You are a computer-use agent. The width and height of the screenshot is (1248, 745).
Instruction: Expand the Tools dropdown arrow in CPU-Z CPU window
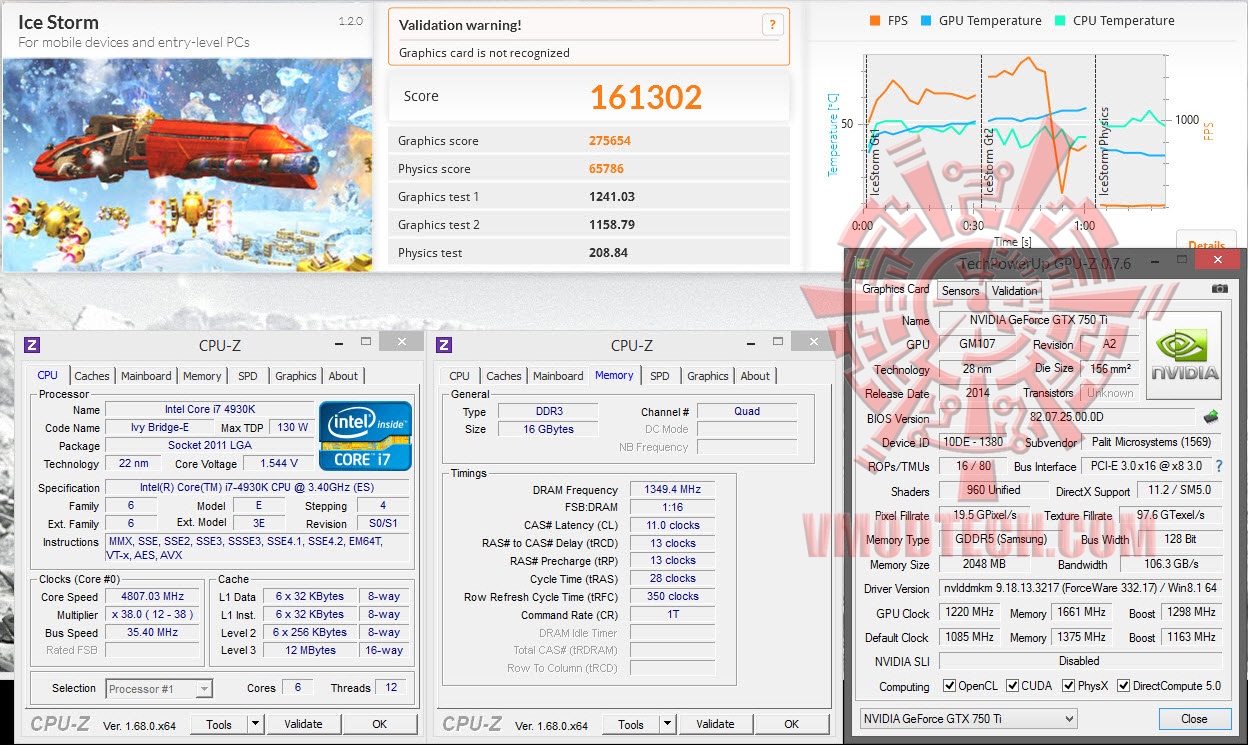pos(255,724)
